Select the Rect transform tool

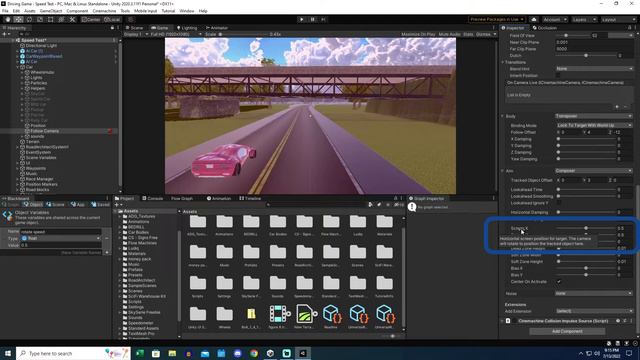click(51, 19)
